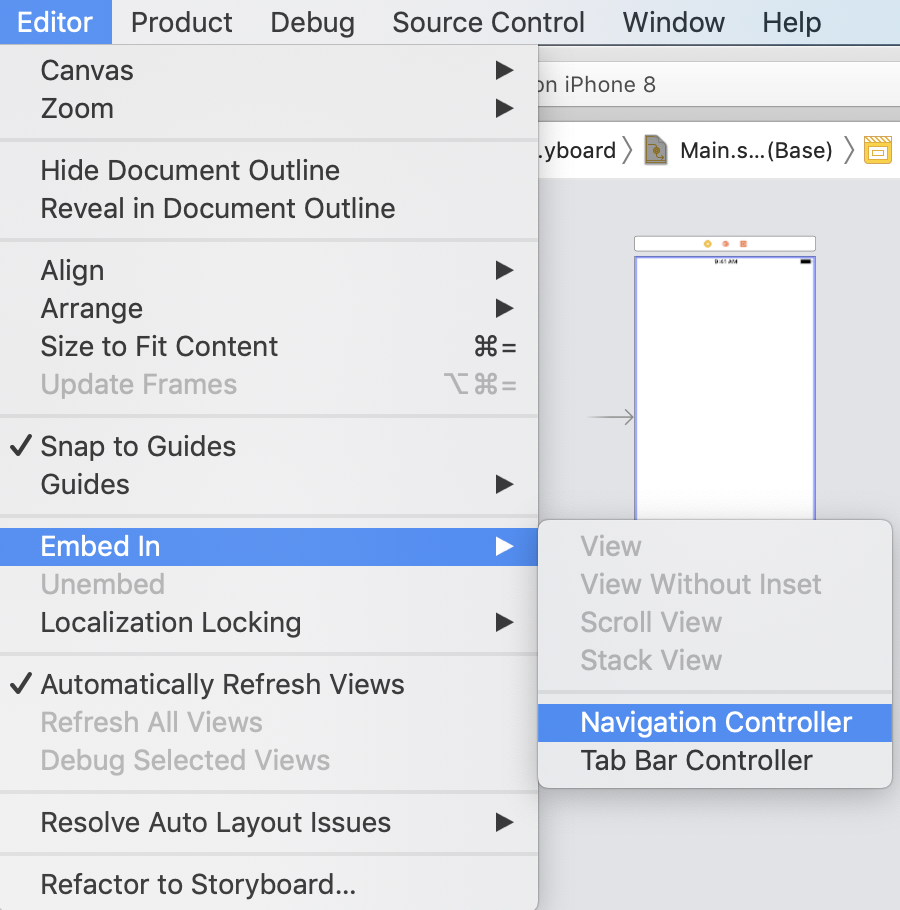
Task: Expand the Guides submenu
Action: (x=269, y=485)
